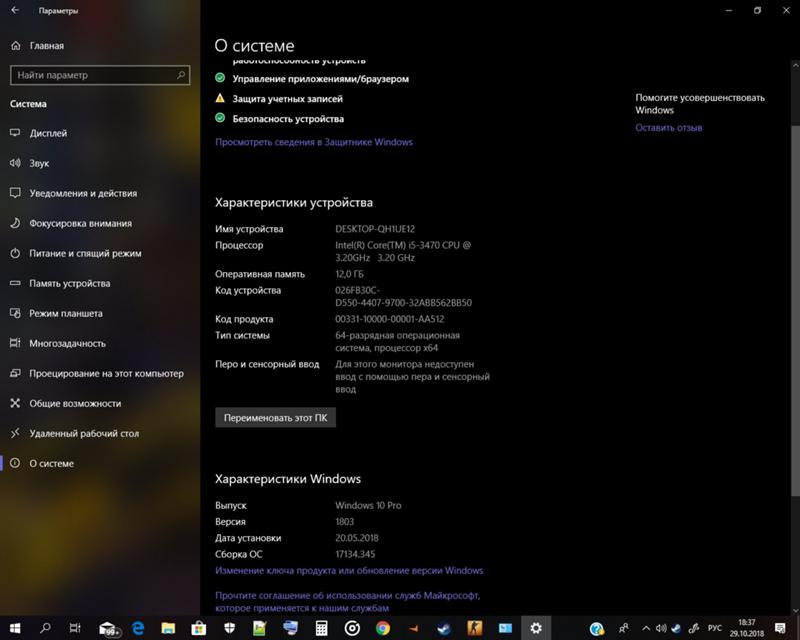Click the product code 00331-10000-00001-AA512
The width and height of the screenshot is (800, 640).
pyautogui.click(x=389, y=319)
